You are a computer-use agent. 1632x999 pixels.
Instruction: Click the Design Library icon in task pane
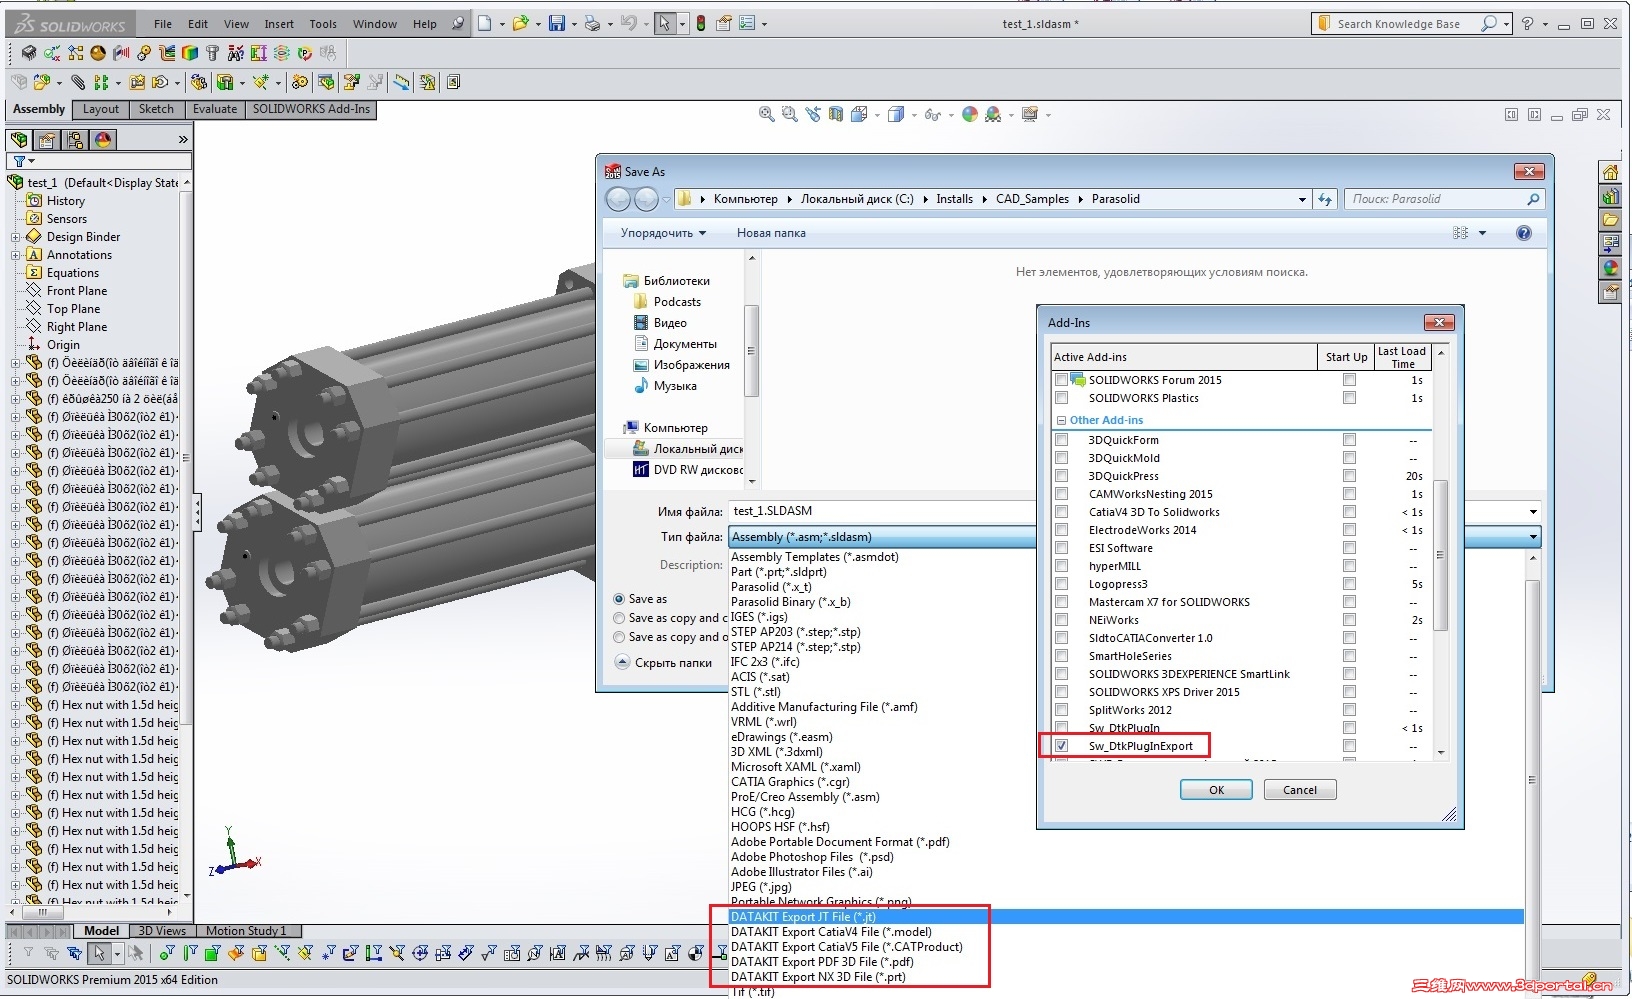point(1610,196)
